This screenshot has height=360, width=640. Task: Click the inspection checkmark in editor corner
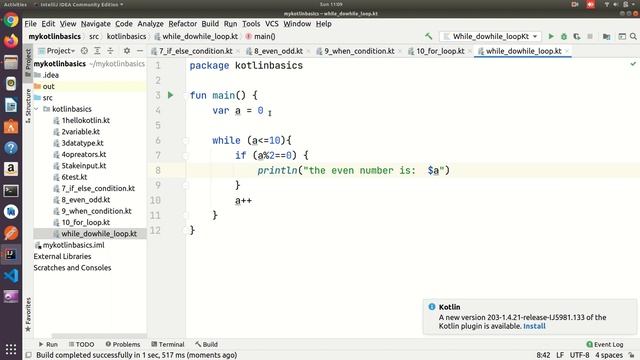(633, 64)
